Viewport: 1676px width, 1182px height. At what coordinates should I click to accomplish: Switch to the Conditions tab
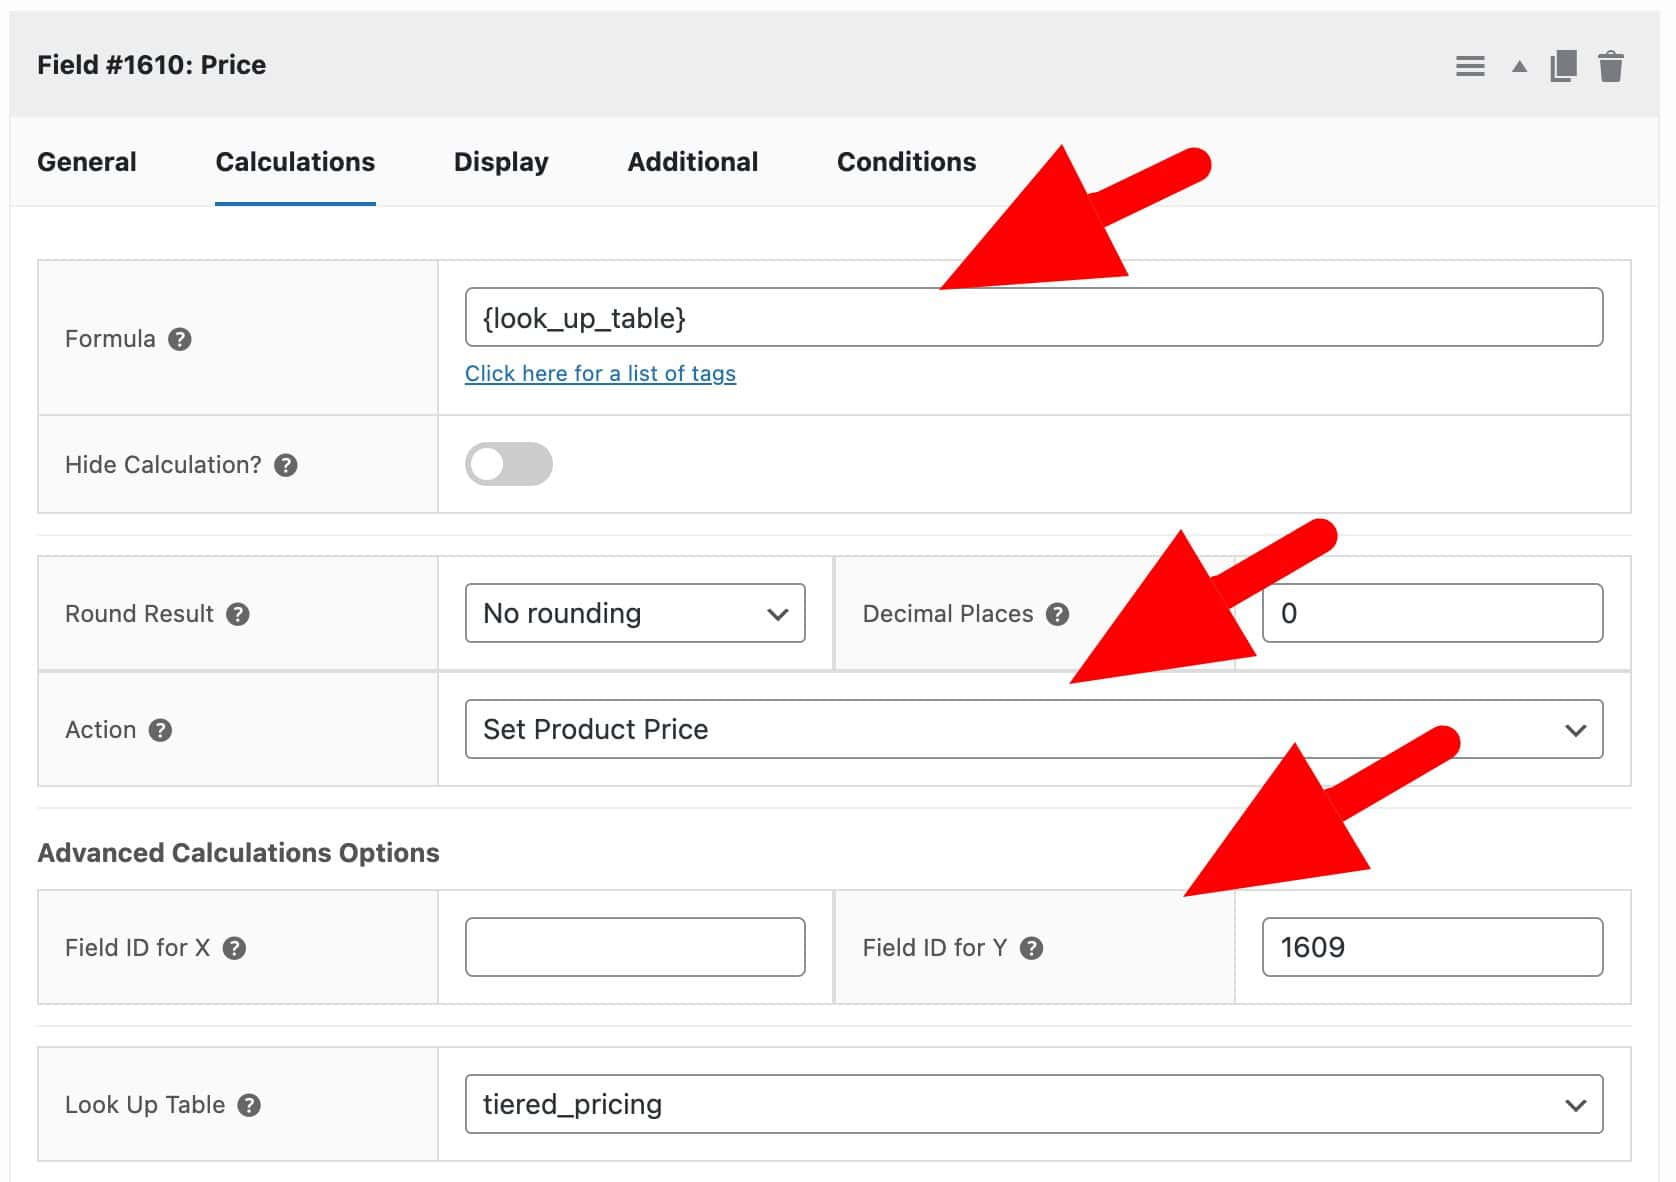[x=905, y=162]
